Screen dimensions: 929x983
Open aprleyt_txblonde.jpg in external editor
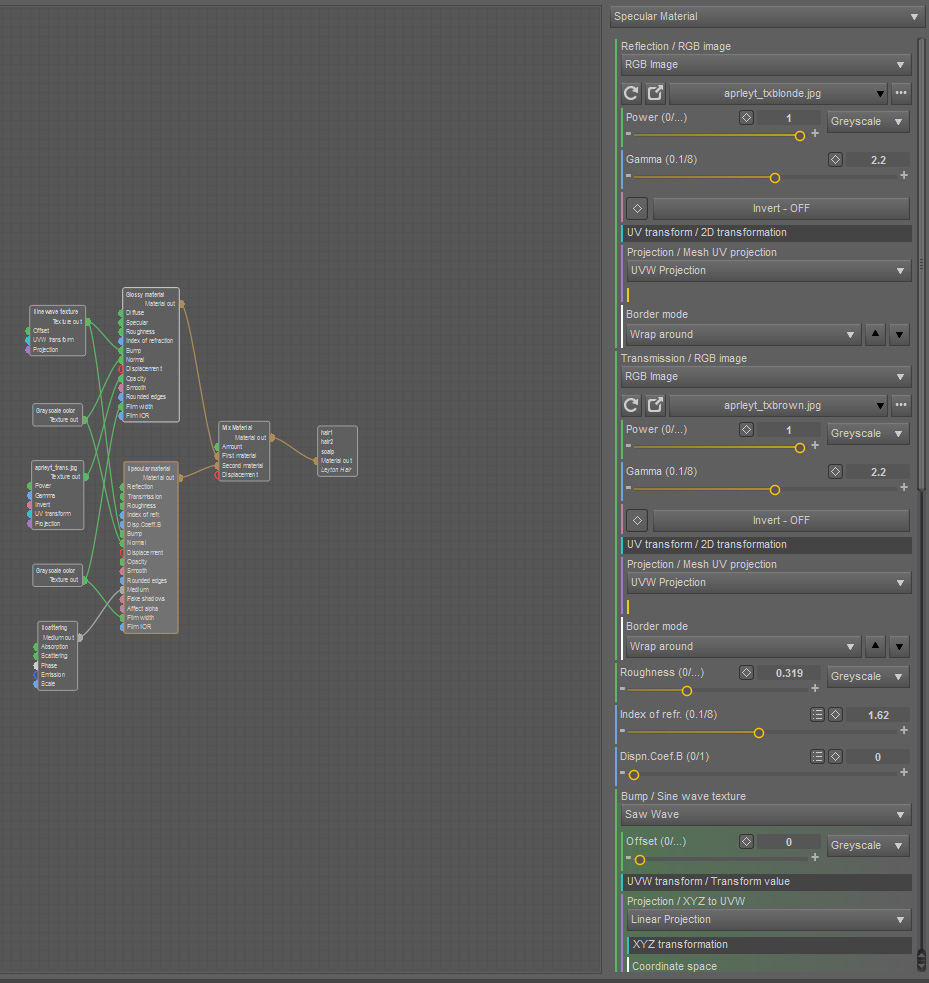[655, 93]
